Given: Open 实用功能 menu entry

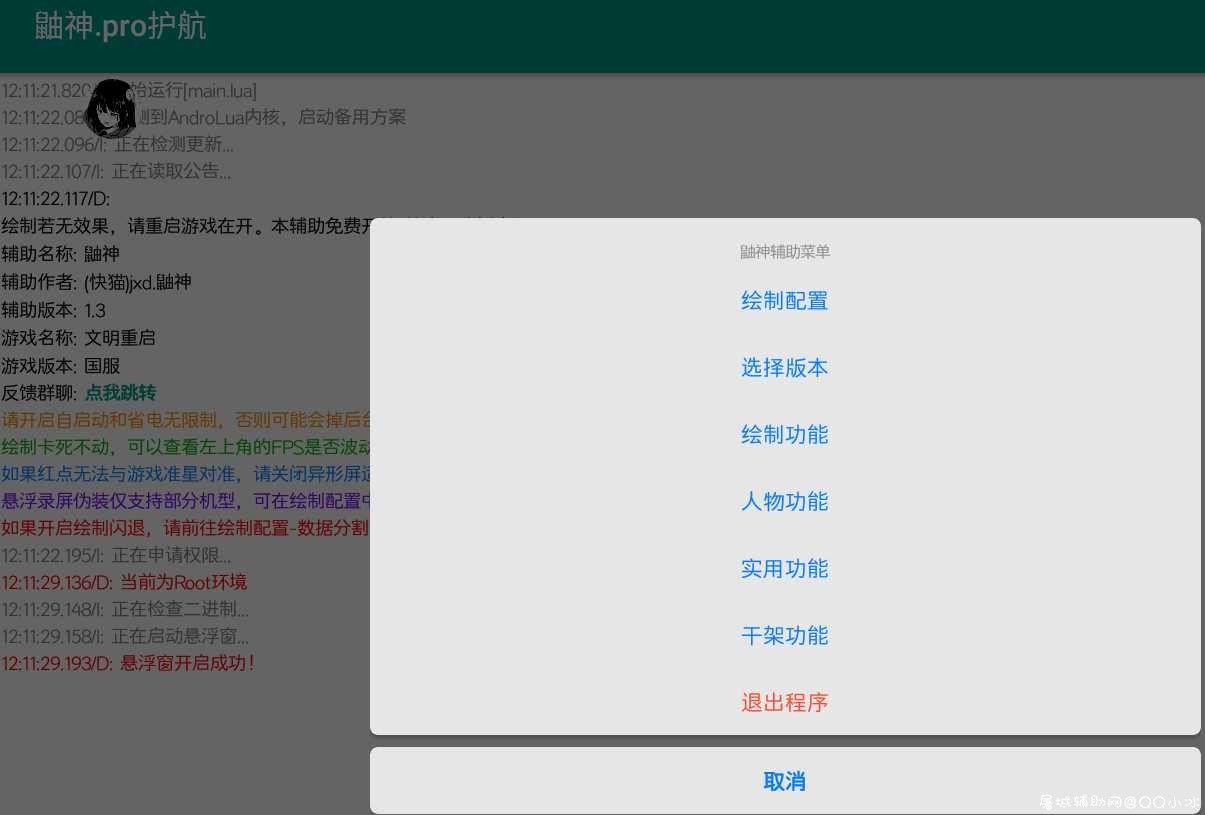Looking at the screenshot, I should point(785,569).
